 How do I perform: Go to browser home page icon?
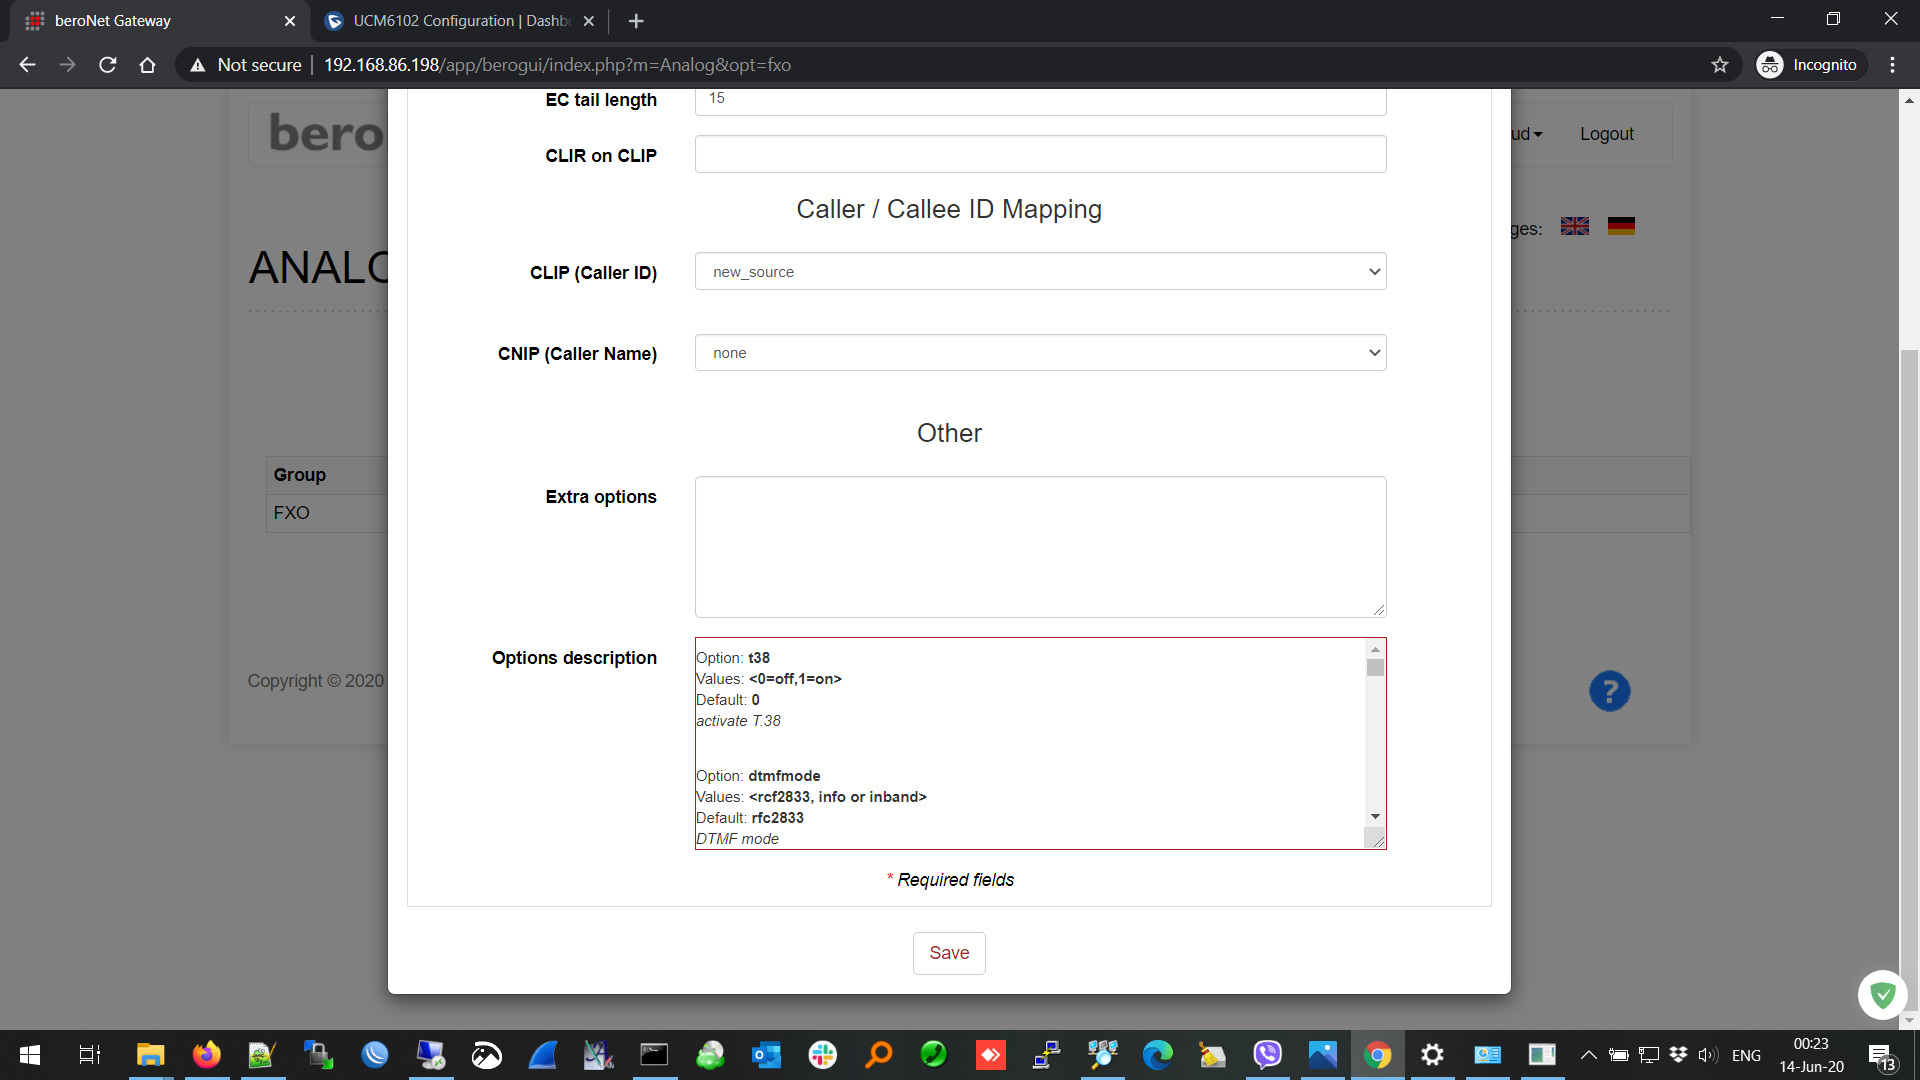[x=147, y=65]
